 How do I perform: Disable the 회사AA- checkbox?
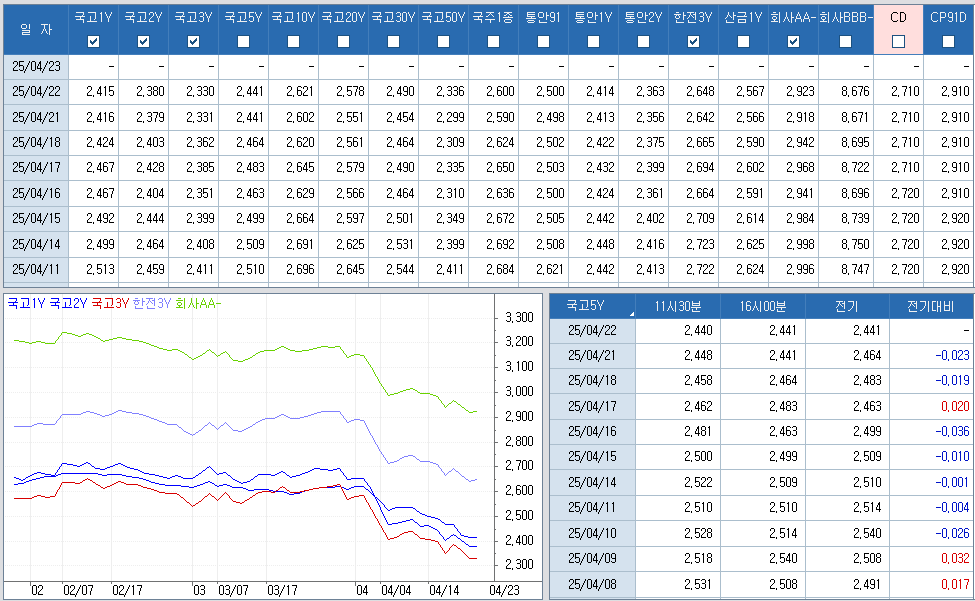(x=793, y=41)
